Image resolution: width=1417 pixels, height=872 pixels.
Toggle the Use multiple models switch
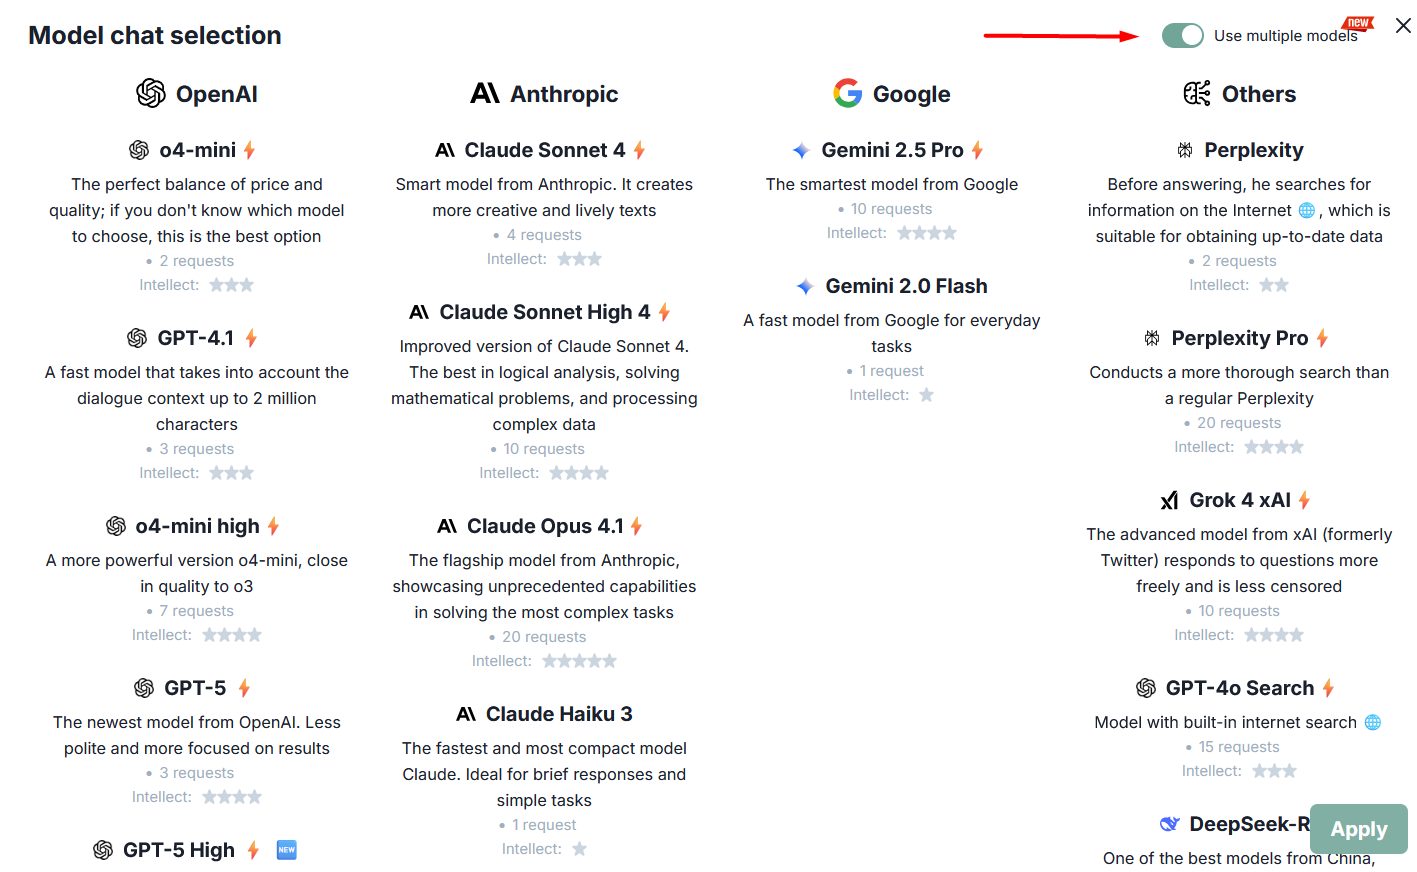(1182, 36)
